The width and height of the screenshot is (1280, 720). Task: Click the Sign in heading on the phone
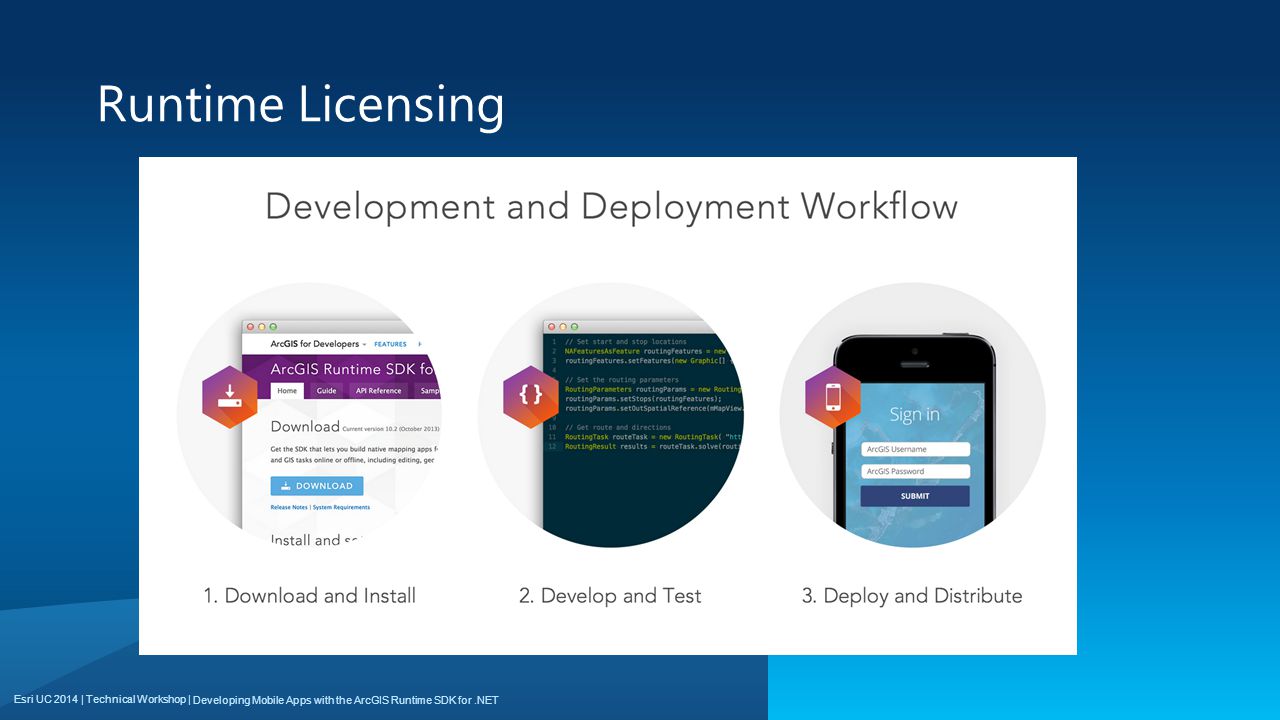coord(914,414)
